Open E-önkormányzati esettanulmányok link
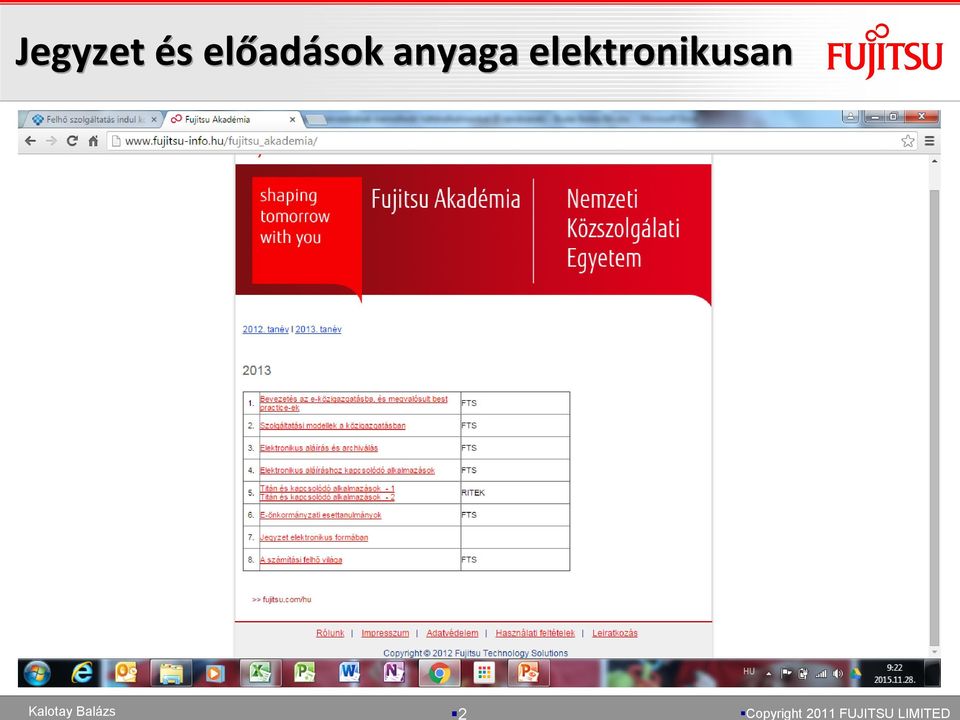Image resolution: width=960 pixels, height=720 pixels. [x=320, y=515]
